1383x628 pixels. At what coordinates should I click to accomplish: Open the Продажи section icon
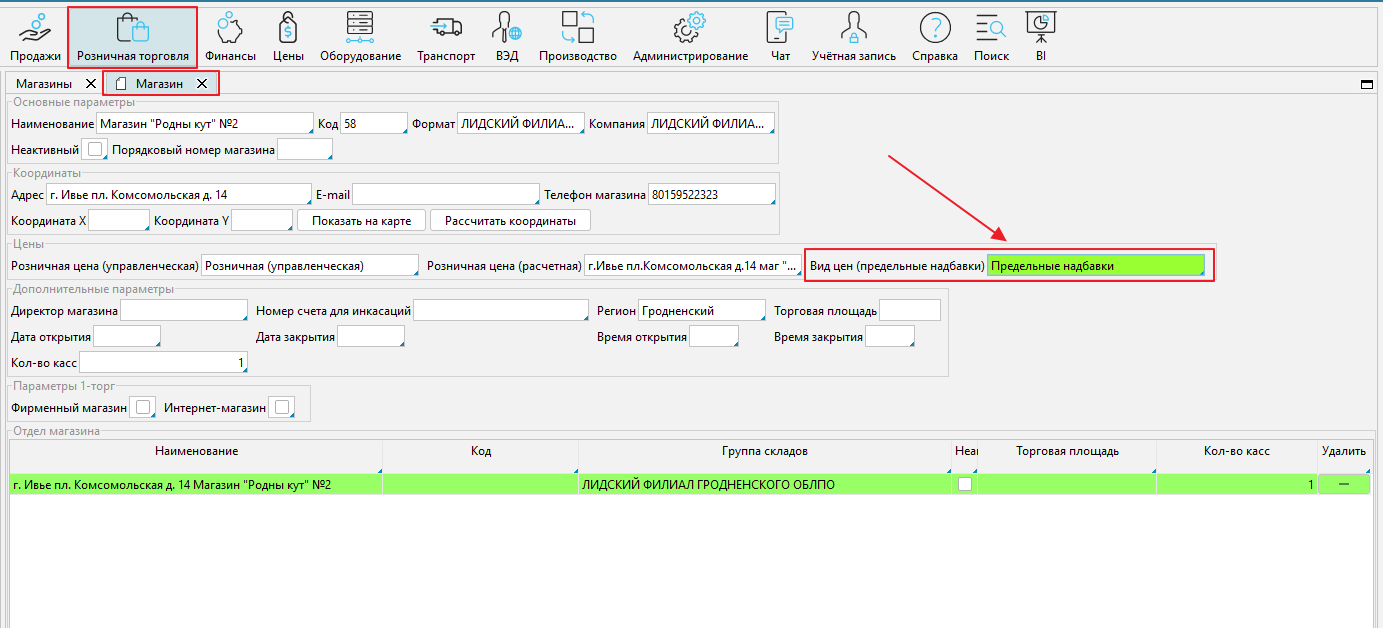coord(35,28)
